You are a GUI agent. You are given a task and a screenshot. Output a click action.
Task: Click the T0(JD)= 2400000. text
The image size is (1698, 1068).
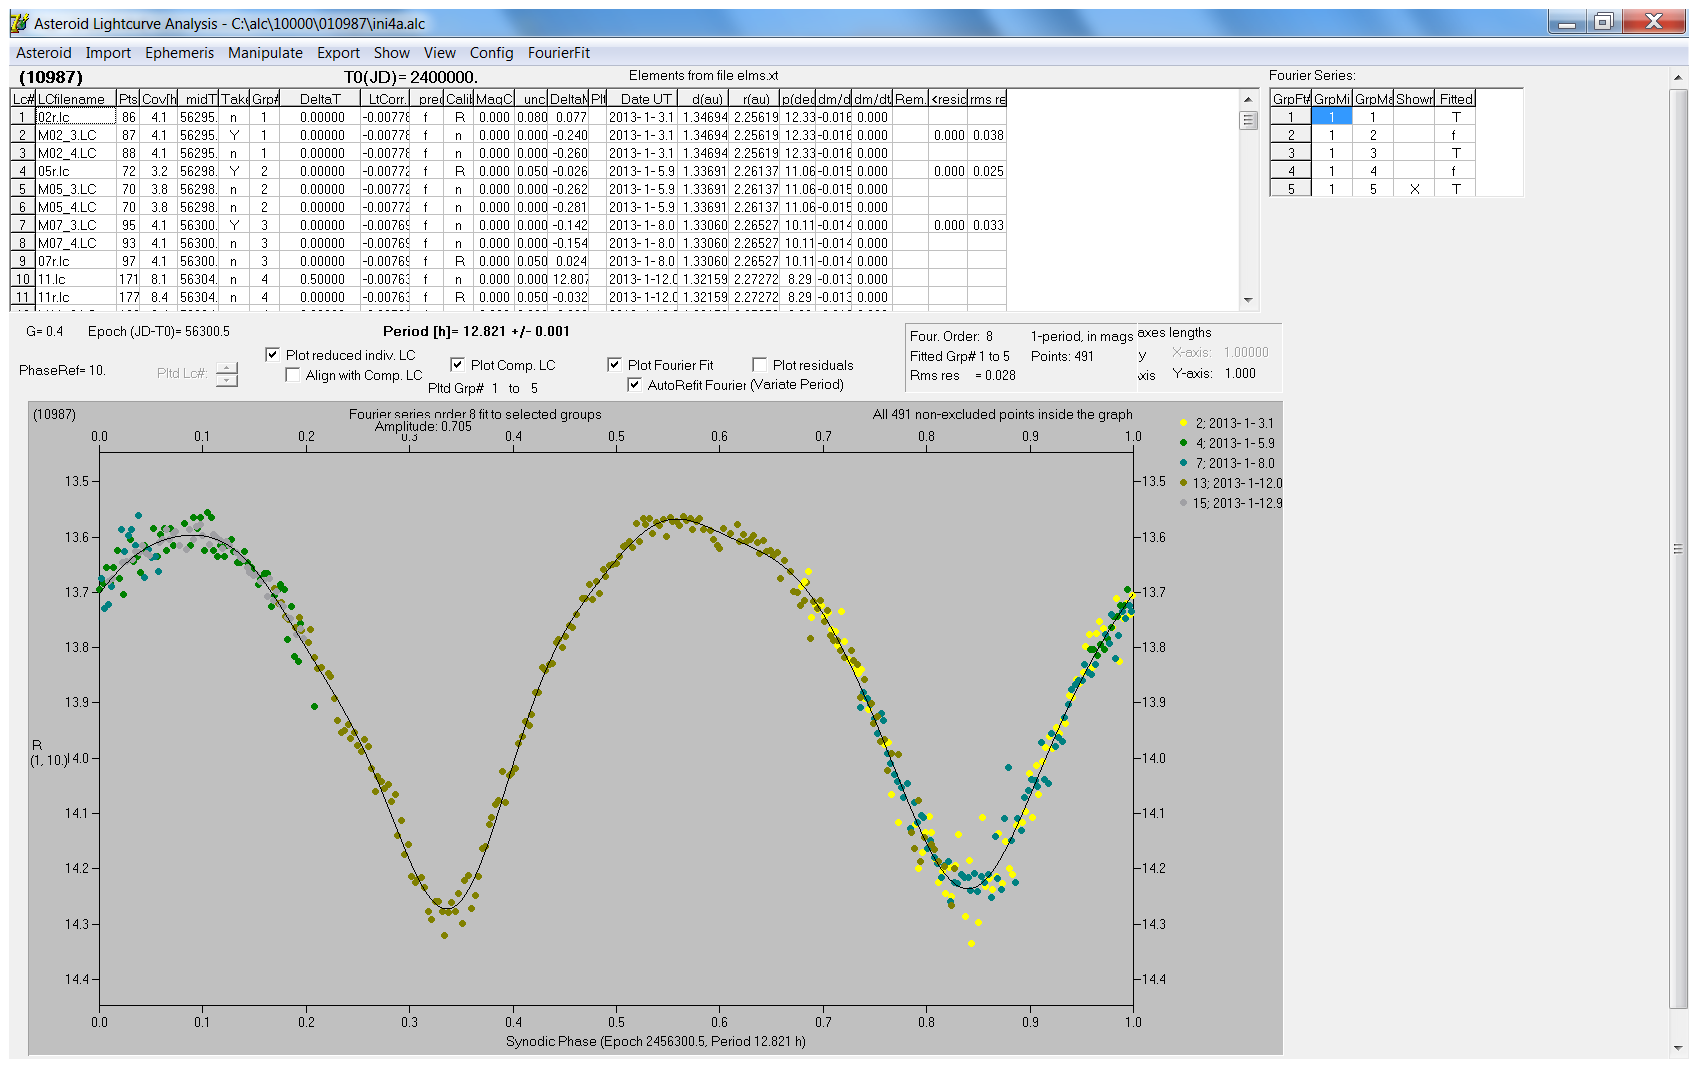coord(411,77)
